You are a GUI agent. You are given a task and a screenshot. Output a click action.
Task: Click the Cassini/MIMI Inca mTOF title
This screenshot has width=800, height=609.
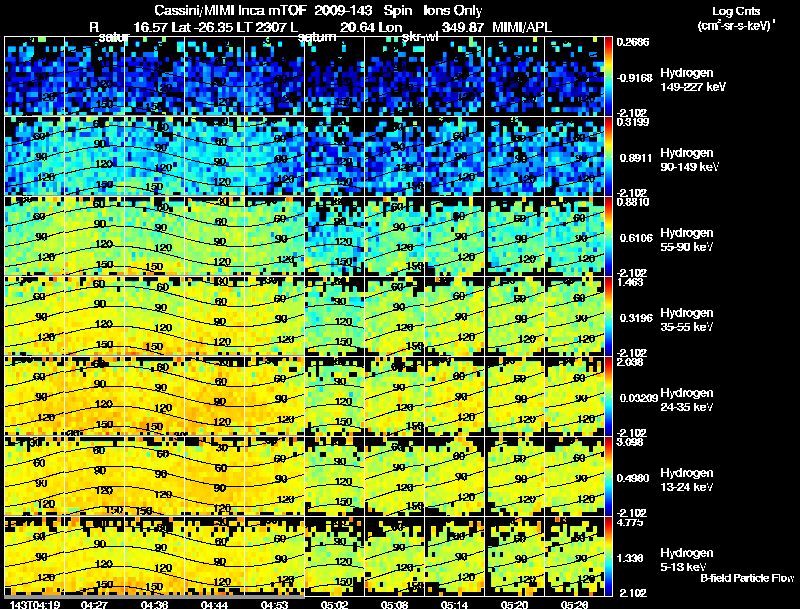pos(230,11)
